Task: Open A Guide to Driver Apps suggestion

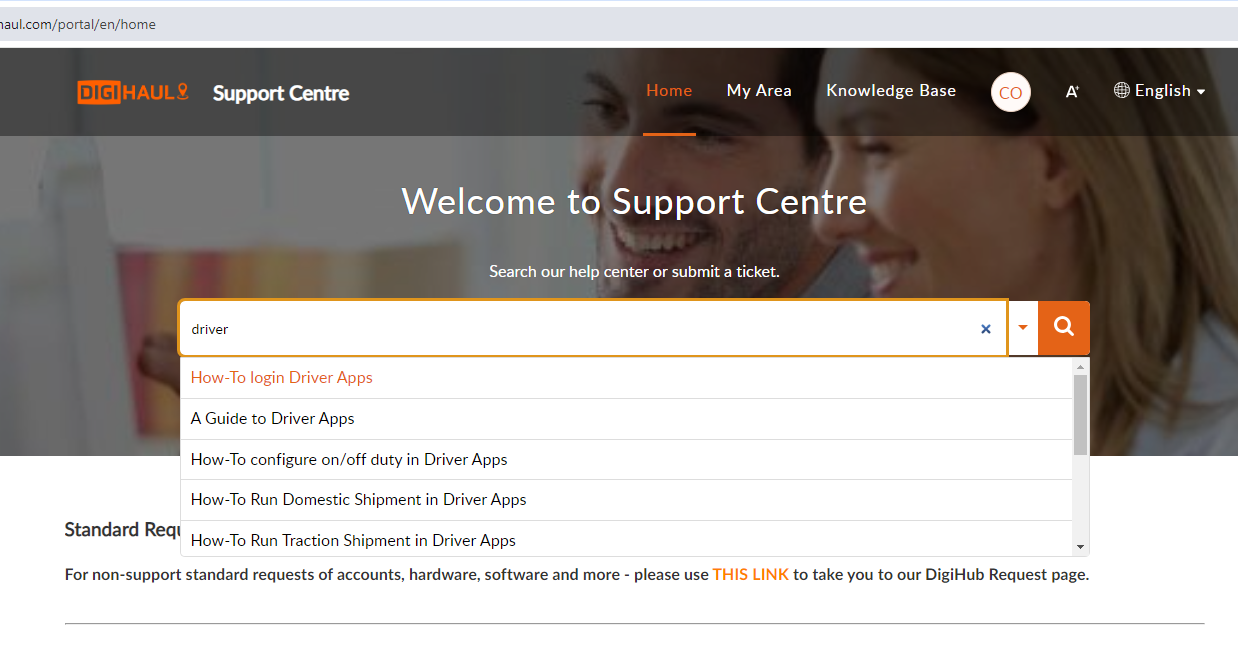Action: click(626, 419)
